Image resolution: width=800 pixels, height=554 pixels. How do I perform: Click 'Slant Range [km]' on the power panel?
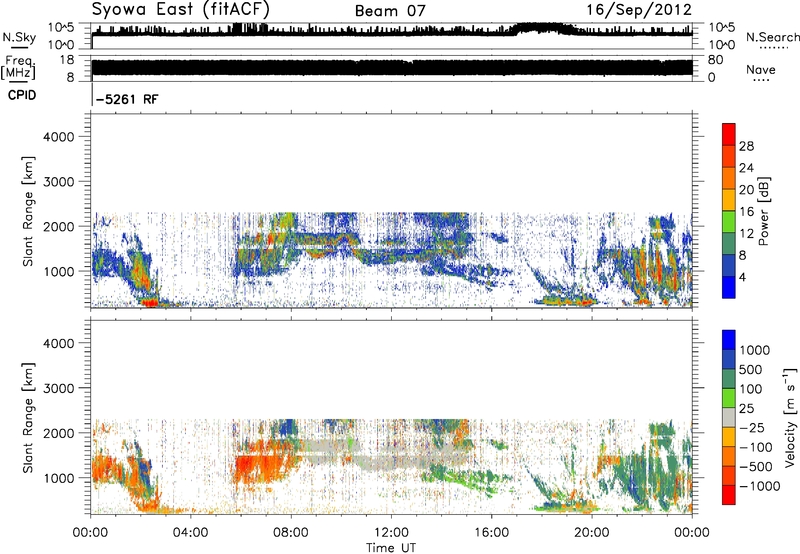(x=28, y=212)
